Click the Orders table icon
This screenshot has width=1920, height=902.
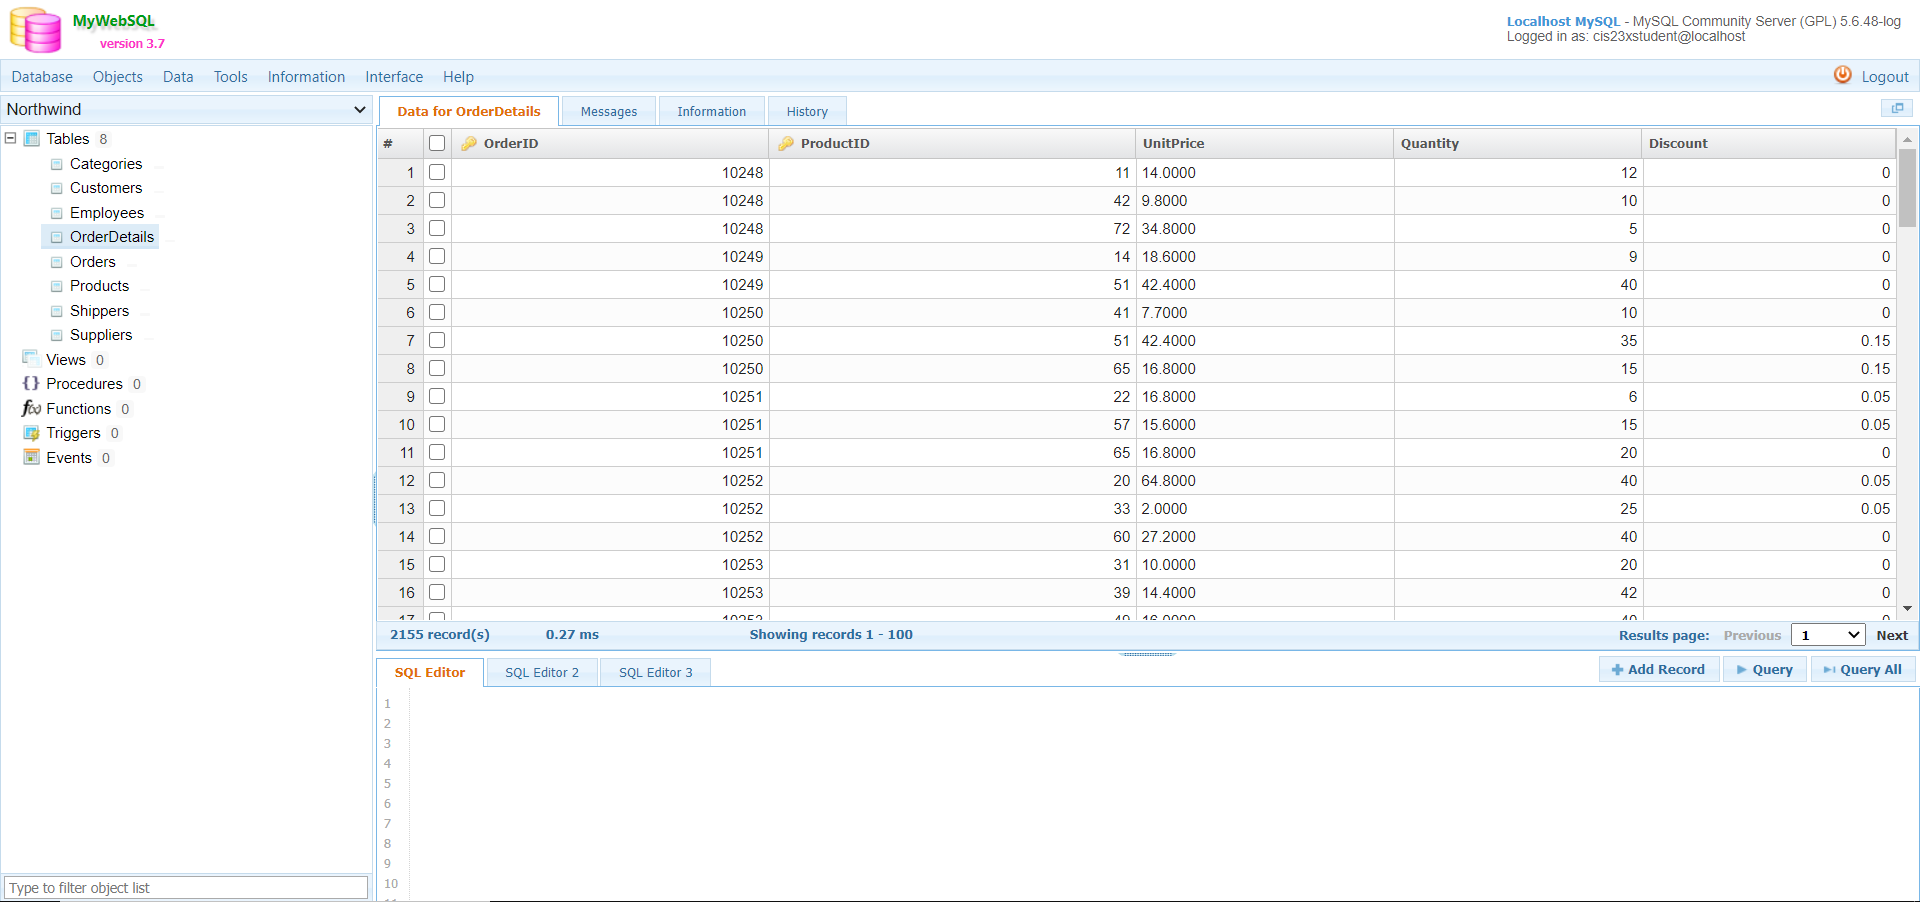click(57, 262)
